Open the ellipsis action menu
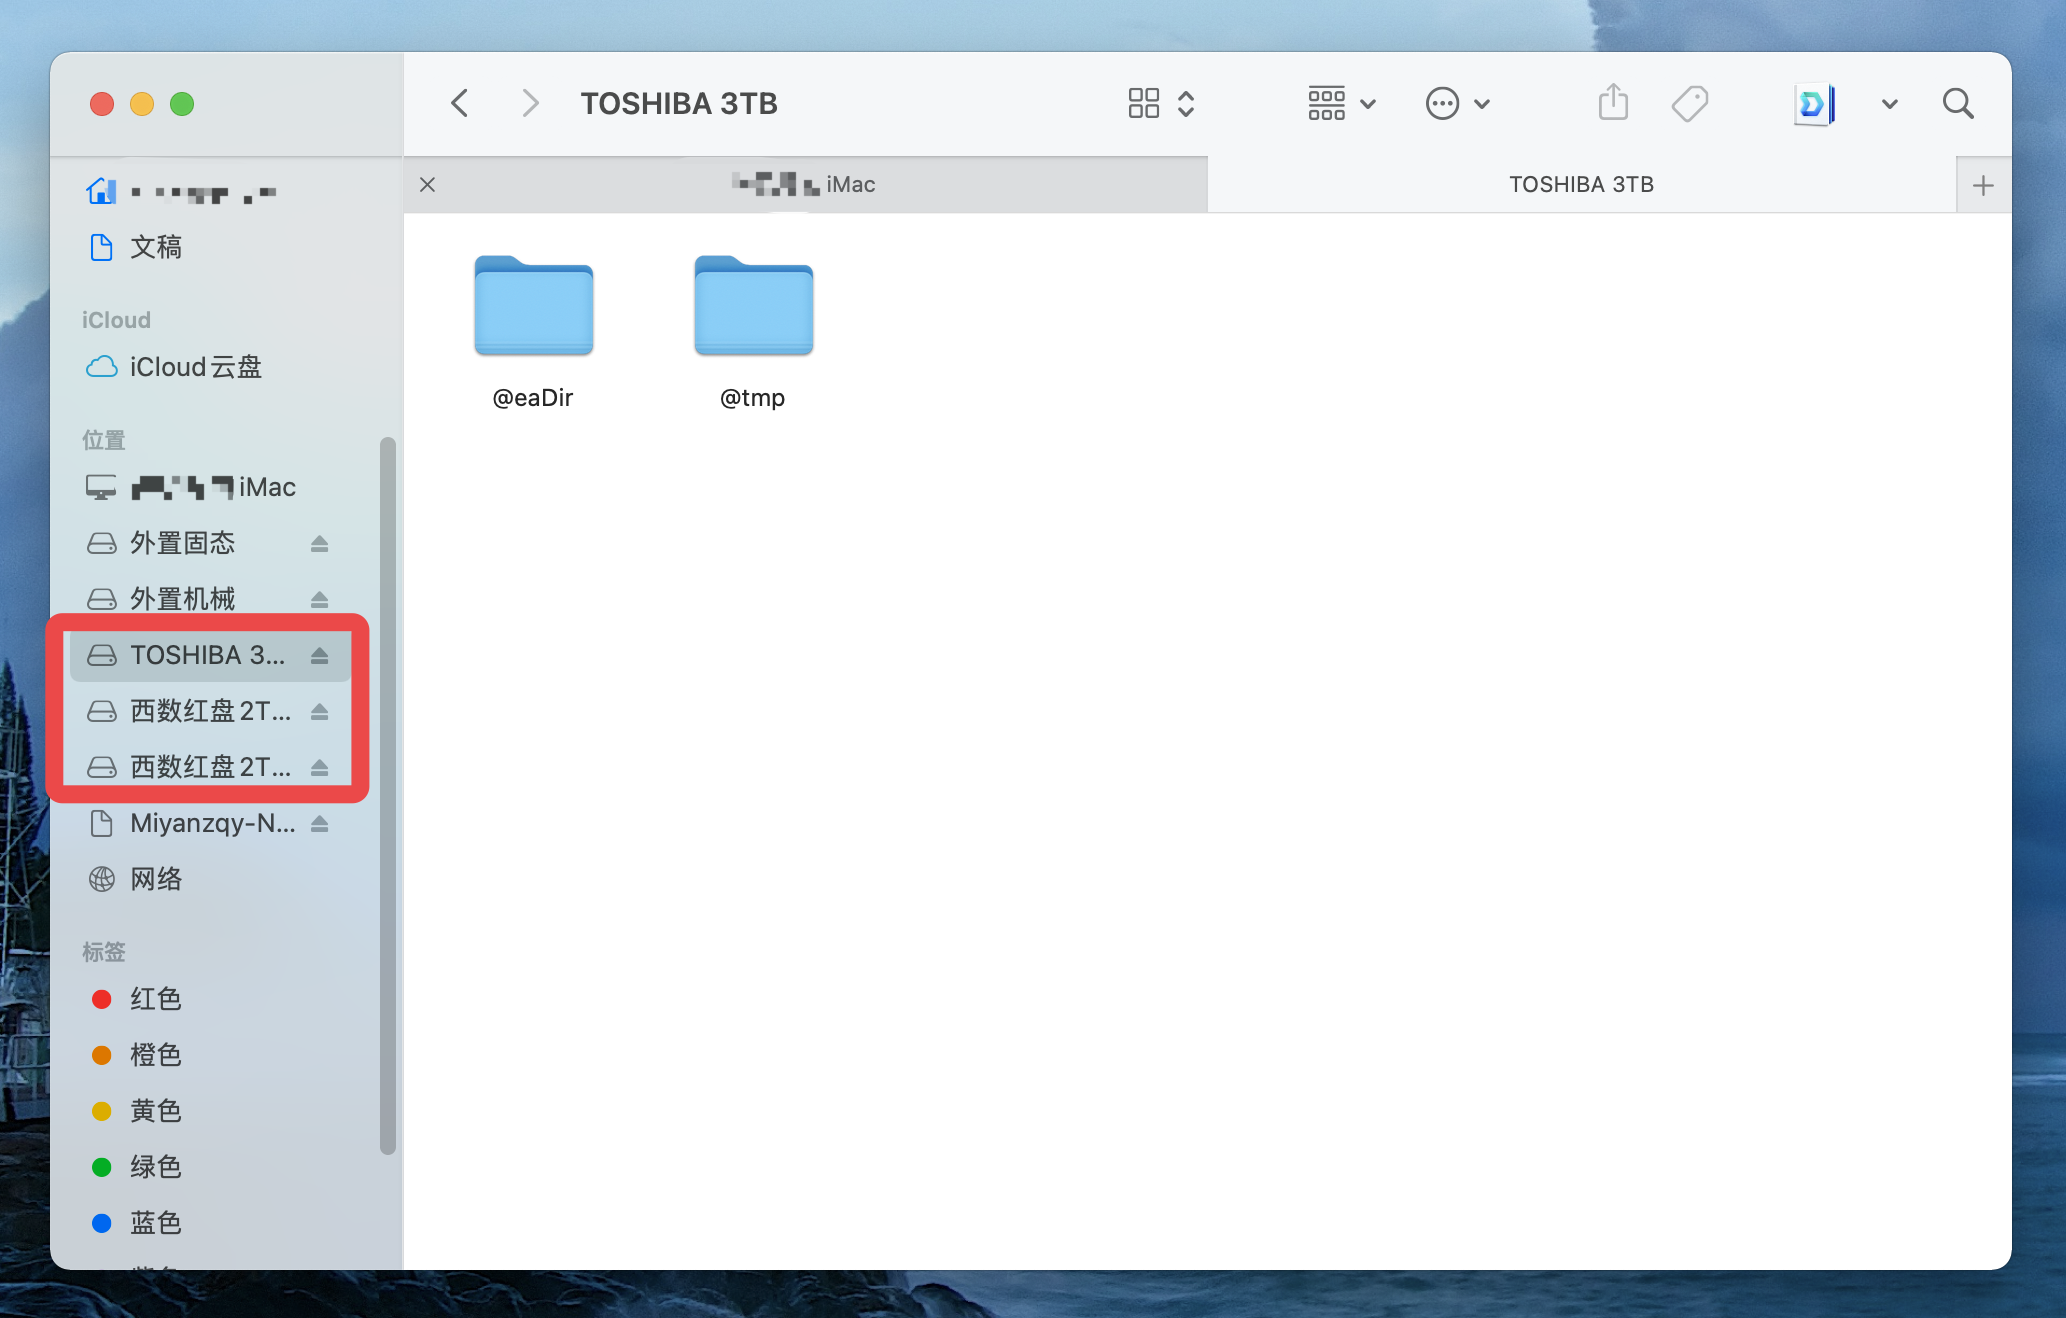 point(1457,103)
